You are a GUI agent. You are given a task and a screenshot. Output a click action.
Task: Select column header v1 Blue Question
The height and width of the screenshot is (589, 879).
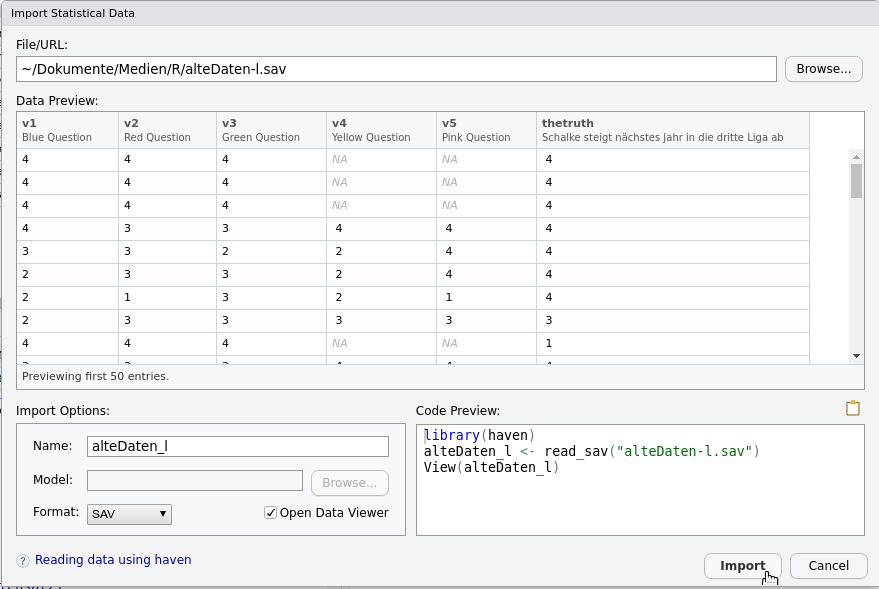67,130
